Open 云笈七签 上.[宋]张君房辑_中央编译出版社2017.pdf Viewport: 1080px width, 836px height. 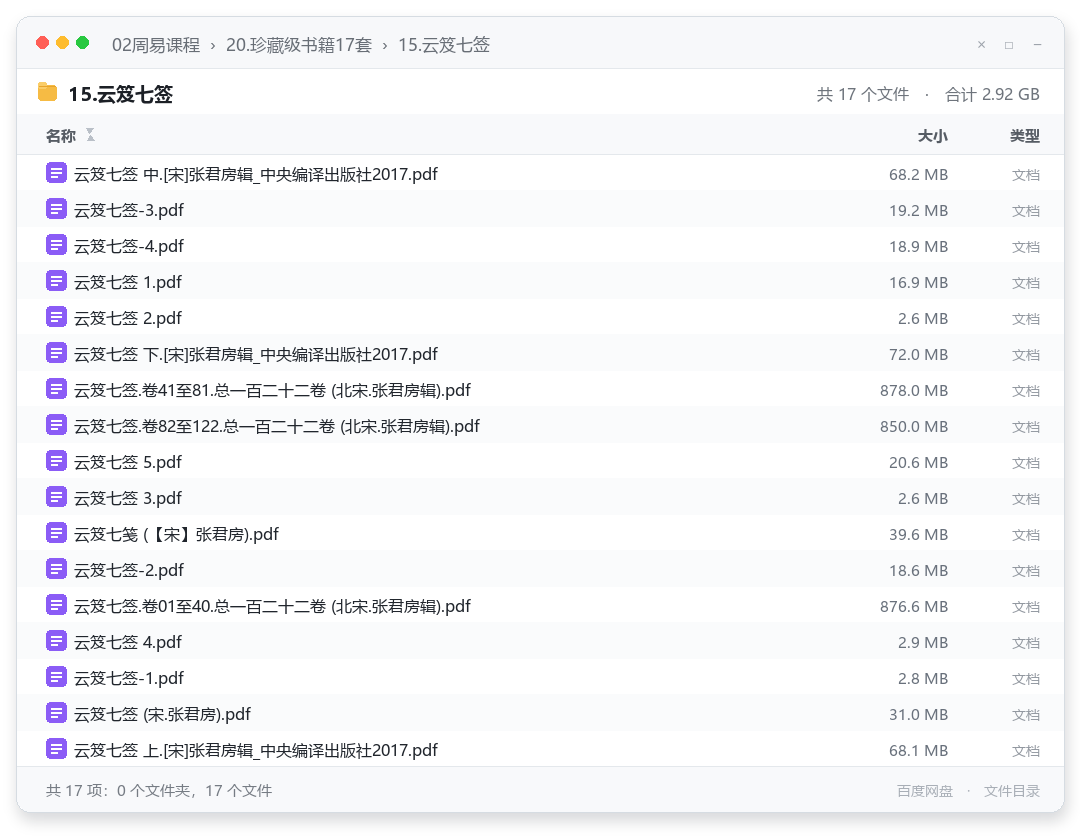point(256,750)
